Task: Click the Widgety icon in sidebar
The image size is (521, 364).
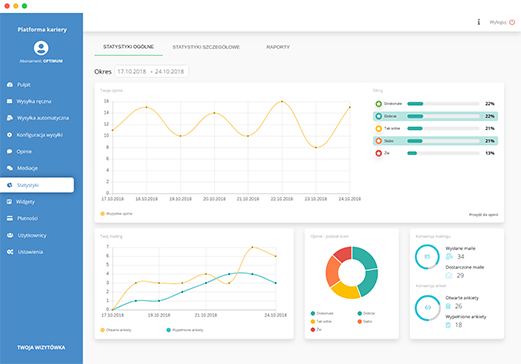Action: tap(9, 202)
